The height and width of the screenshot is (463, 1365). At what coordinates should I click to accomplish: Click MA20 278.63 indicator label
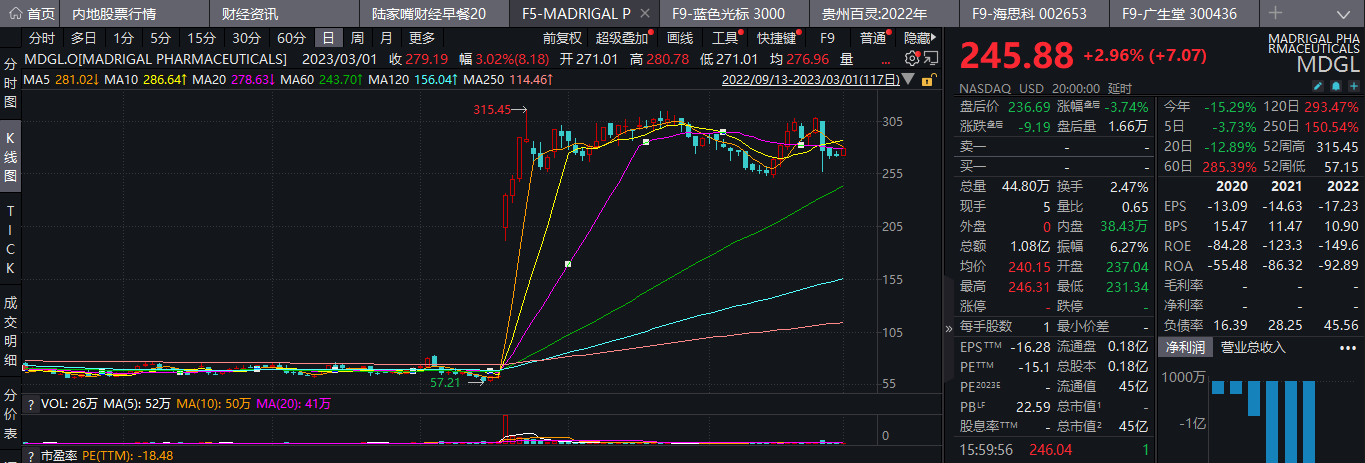coord(235,79)
